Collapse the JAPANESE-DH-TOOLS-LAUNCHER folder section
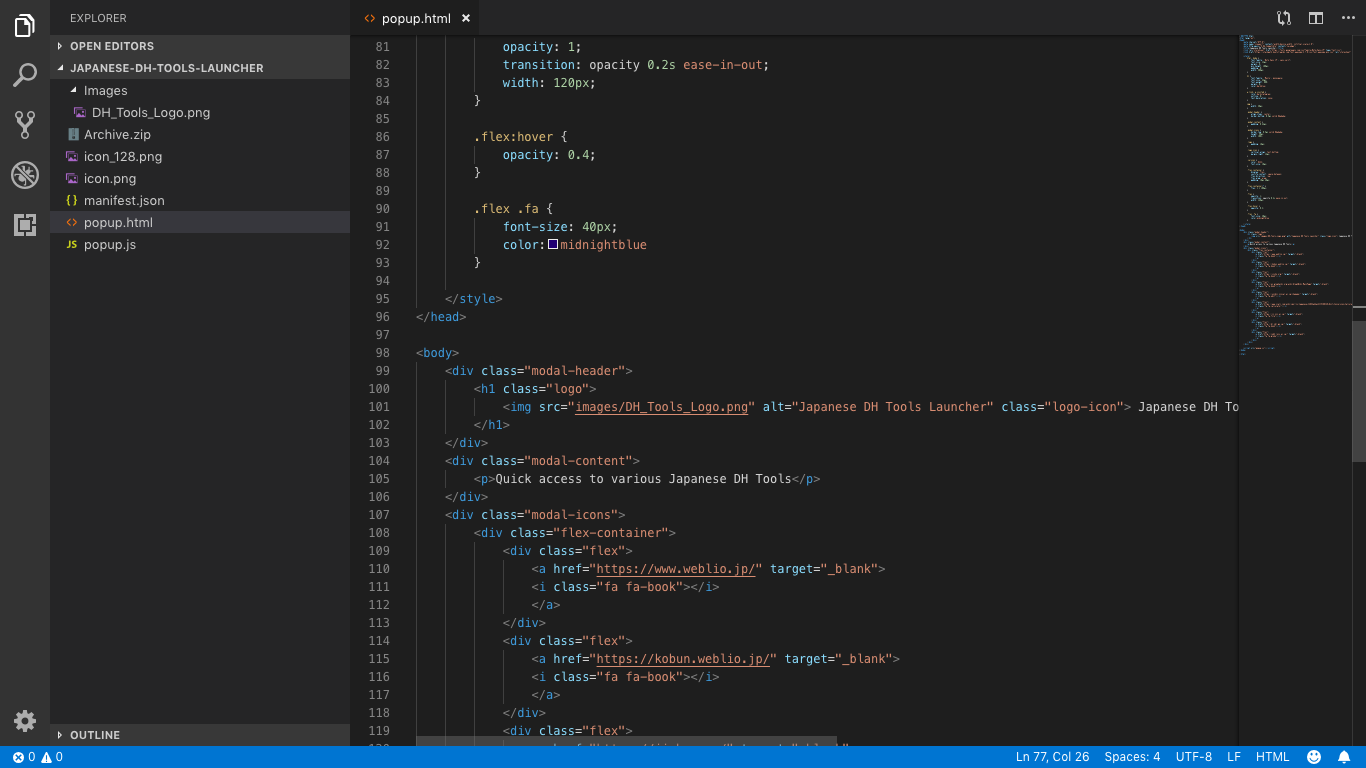The image size is (1366, 768). 200,68
